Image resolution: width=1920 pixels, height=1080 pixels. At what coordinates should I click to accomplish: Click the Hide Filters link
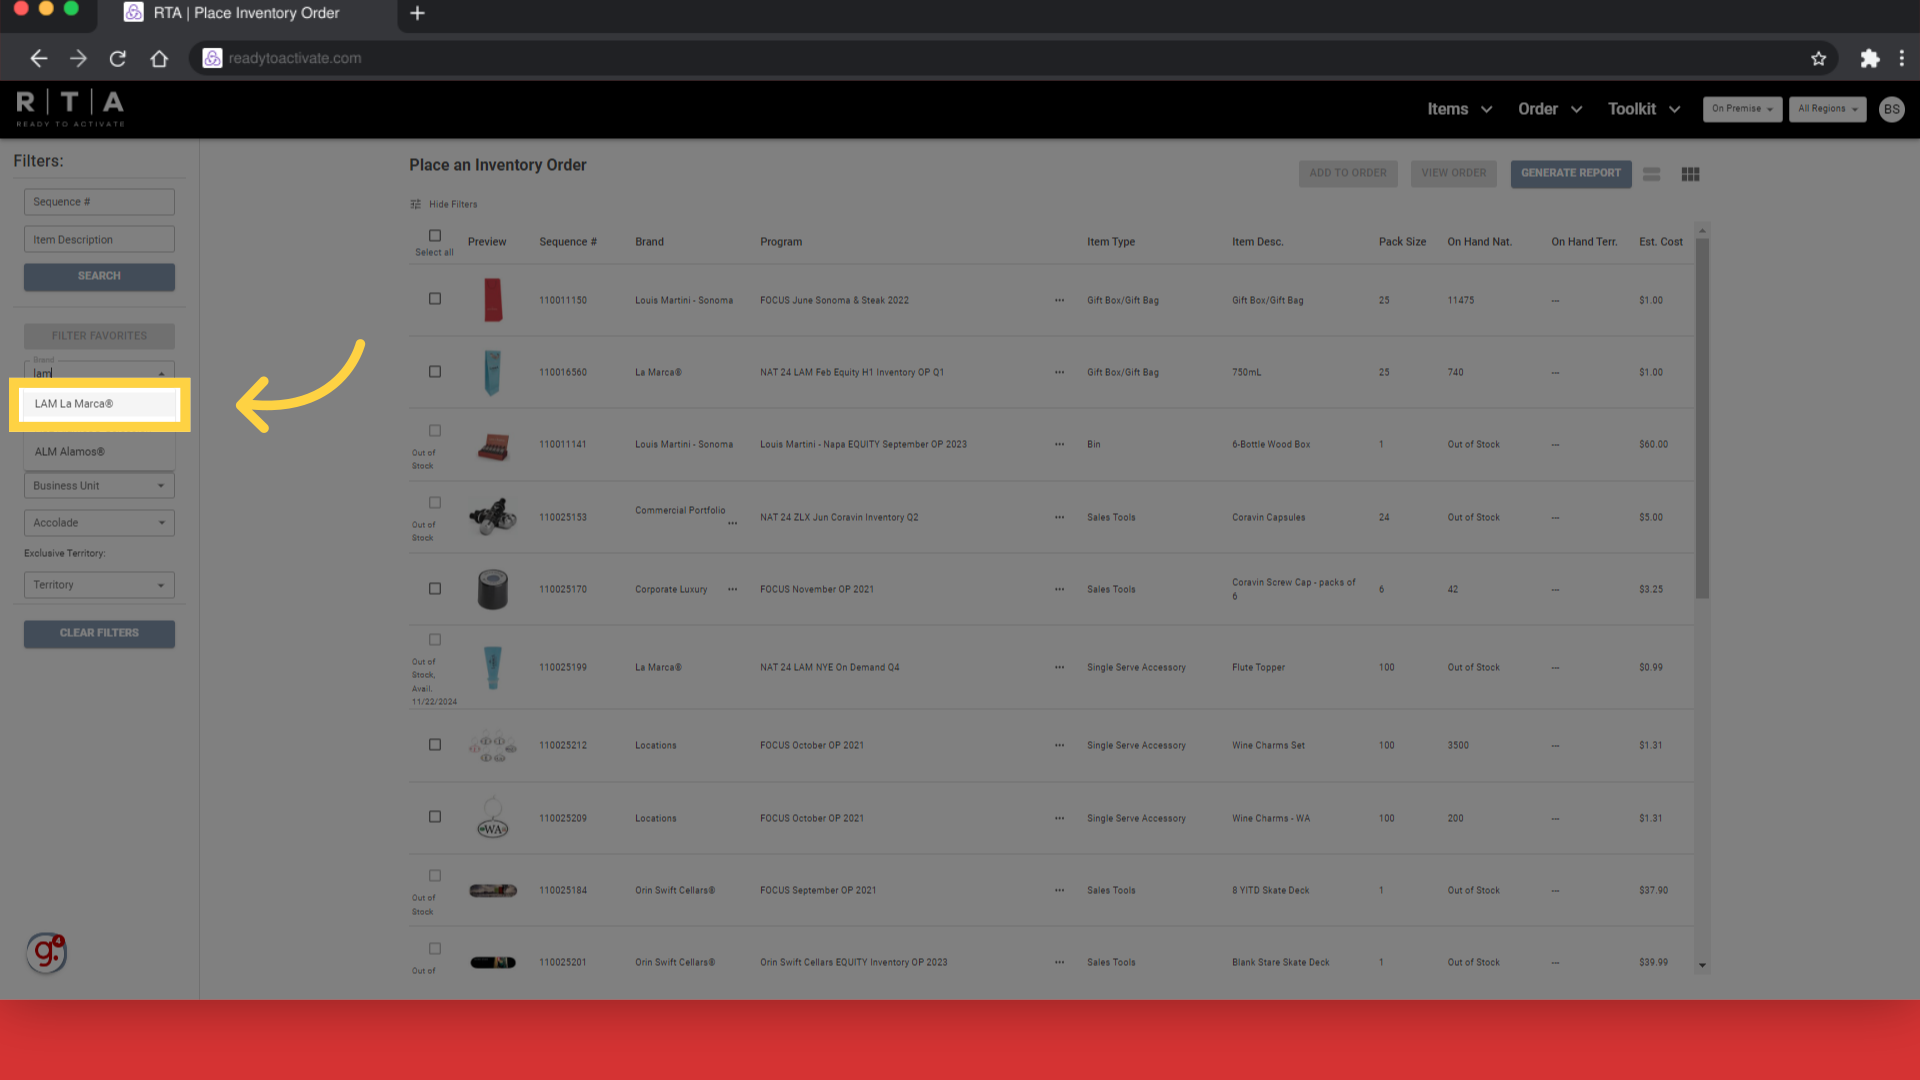click(x=453, y=204)
